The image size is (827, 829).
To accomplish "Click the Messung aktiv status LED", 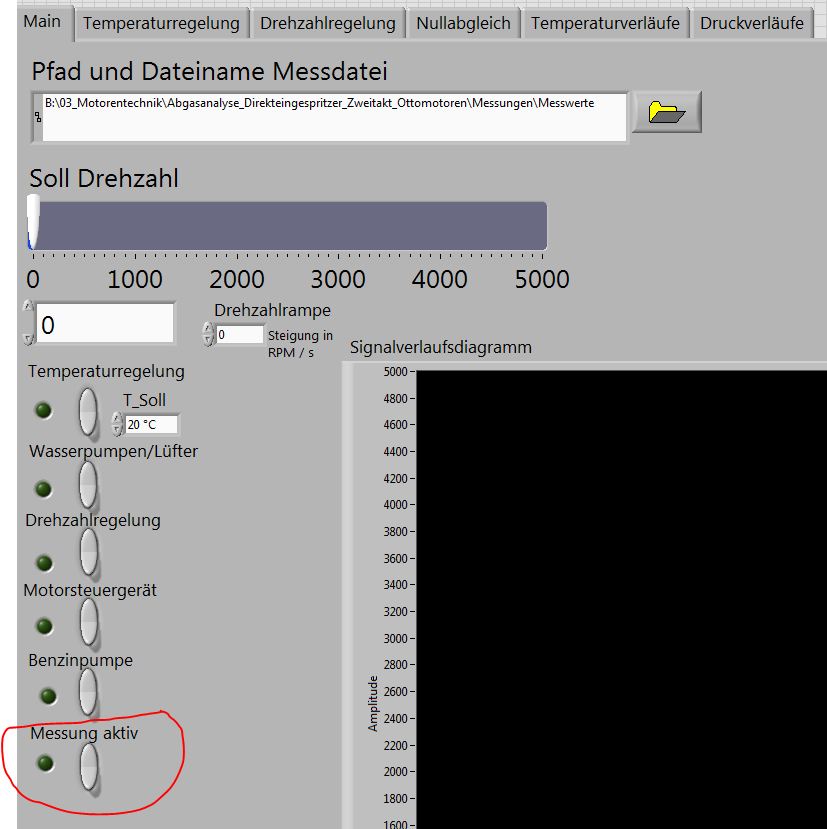I will pos(45,763).
